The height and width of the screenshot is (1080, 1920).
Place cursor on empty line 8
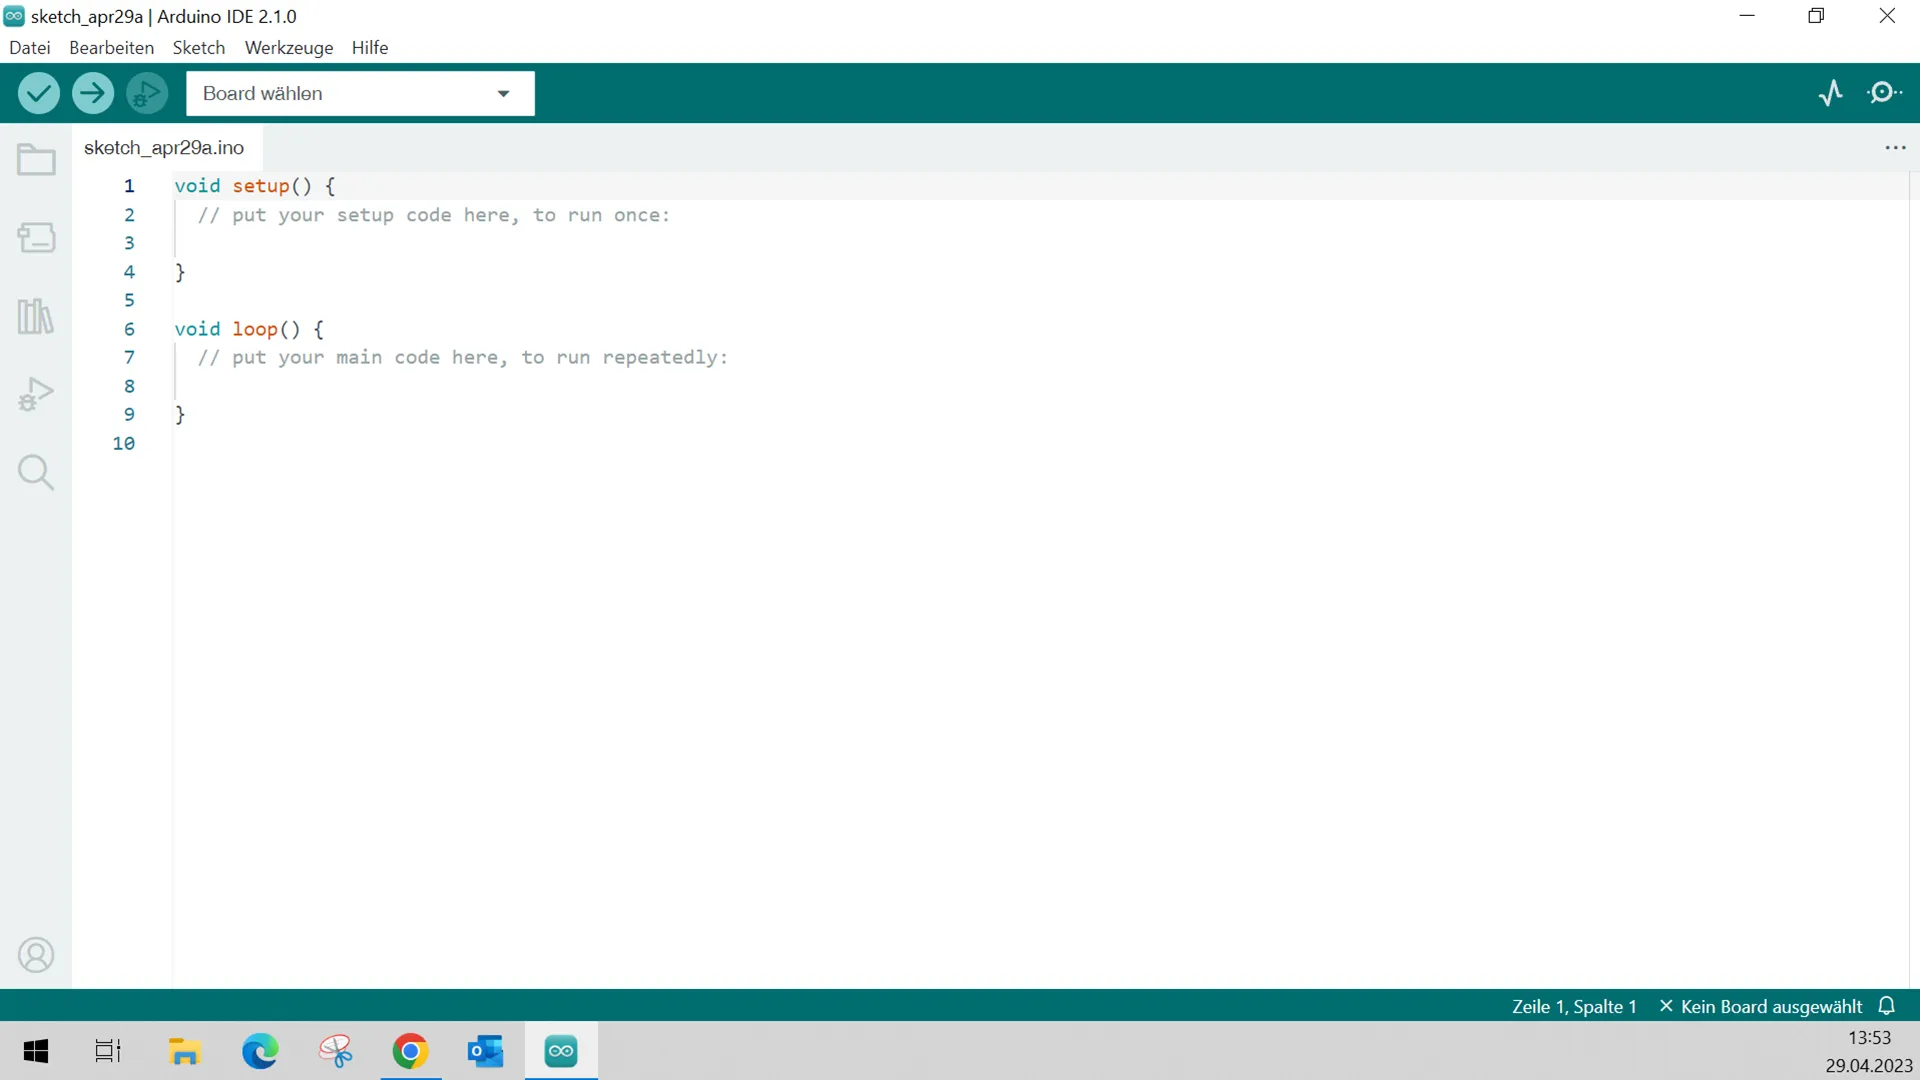pos(1040,386)
